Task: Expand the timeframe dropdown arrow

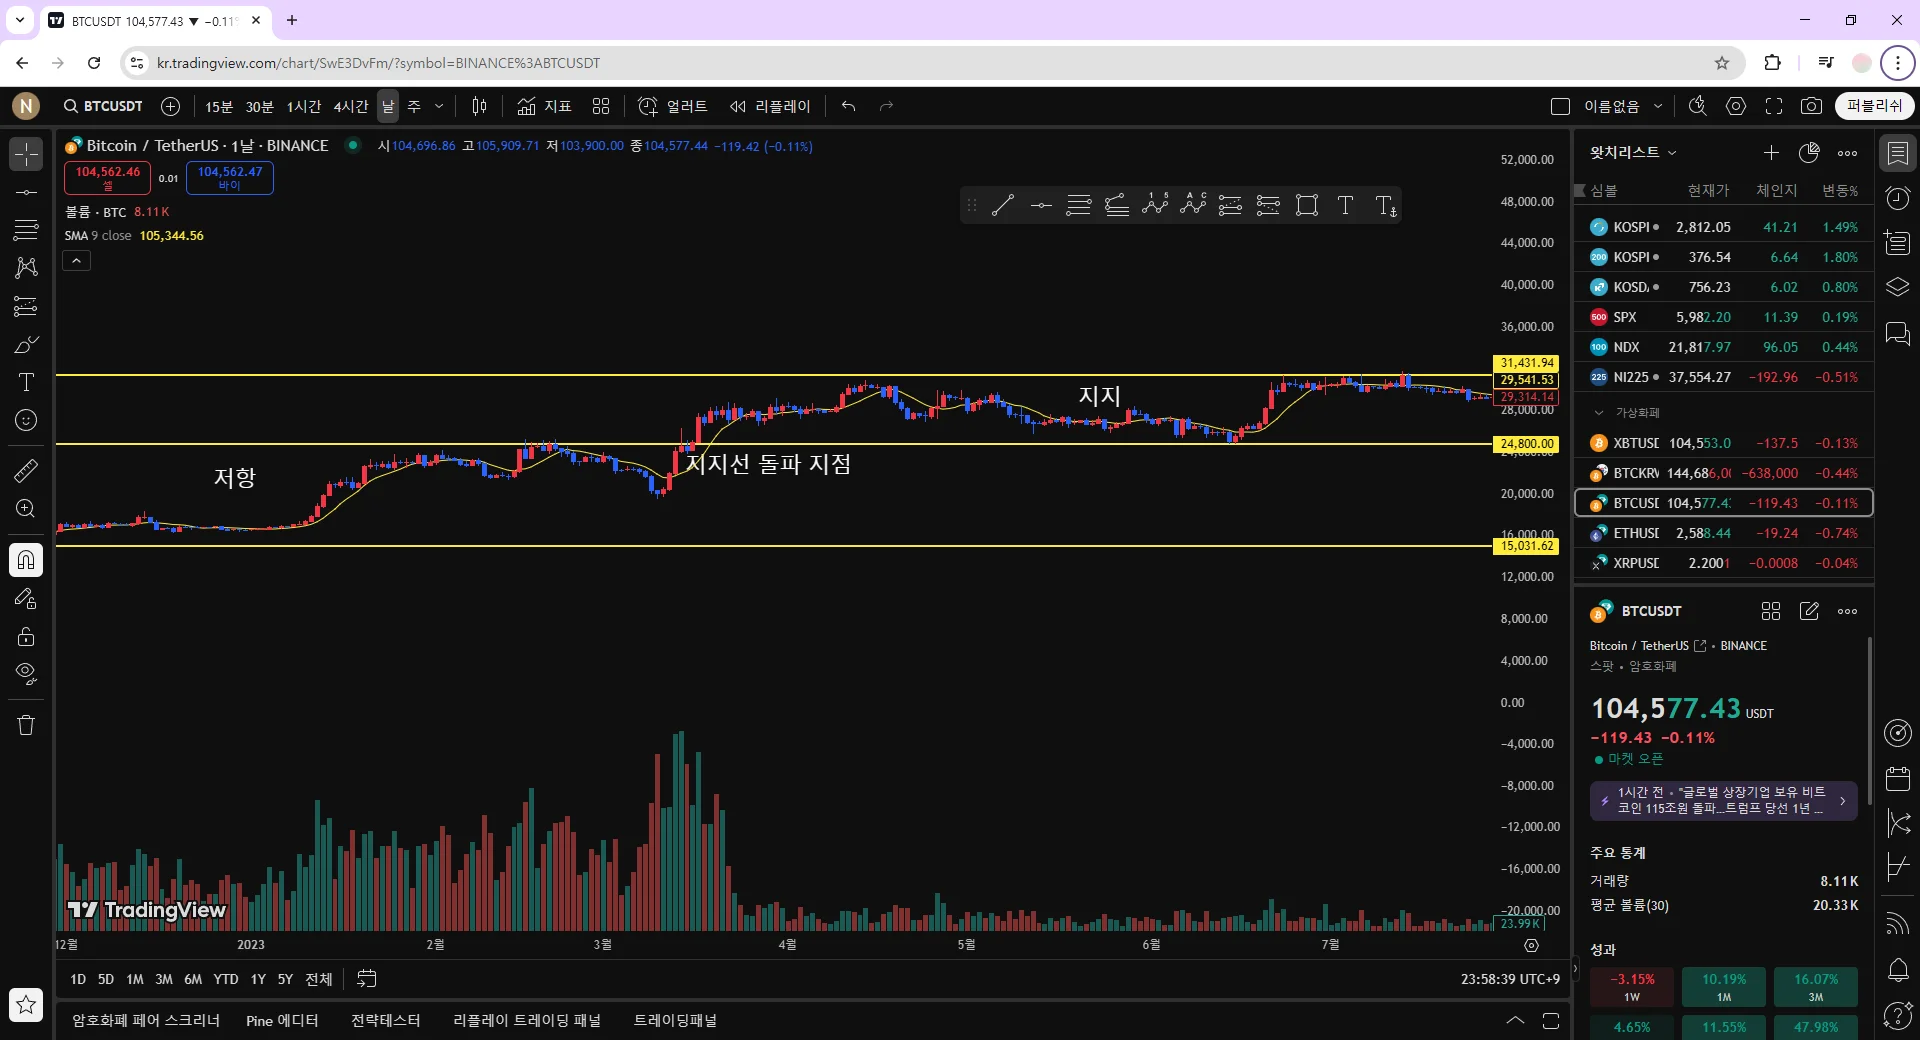Action: [x=439, y=106]
